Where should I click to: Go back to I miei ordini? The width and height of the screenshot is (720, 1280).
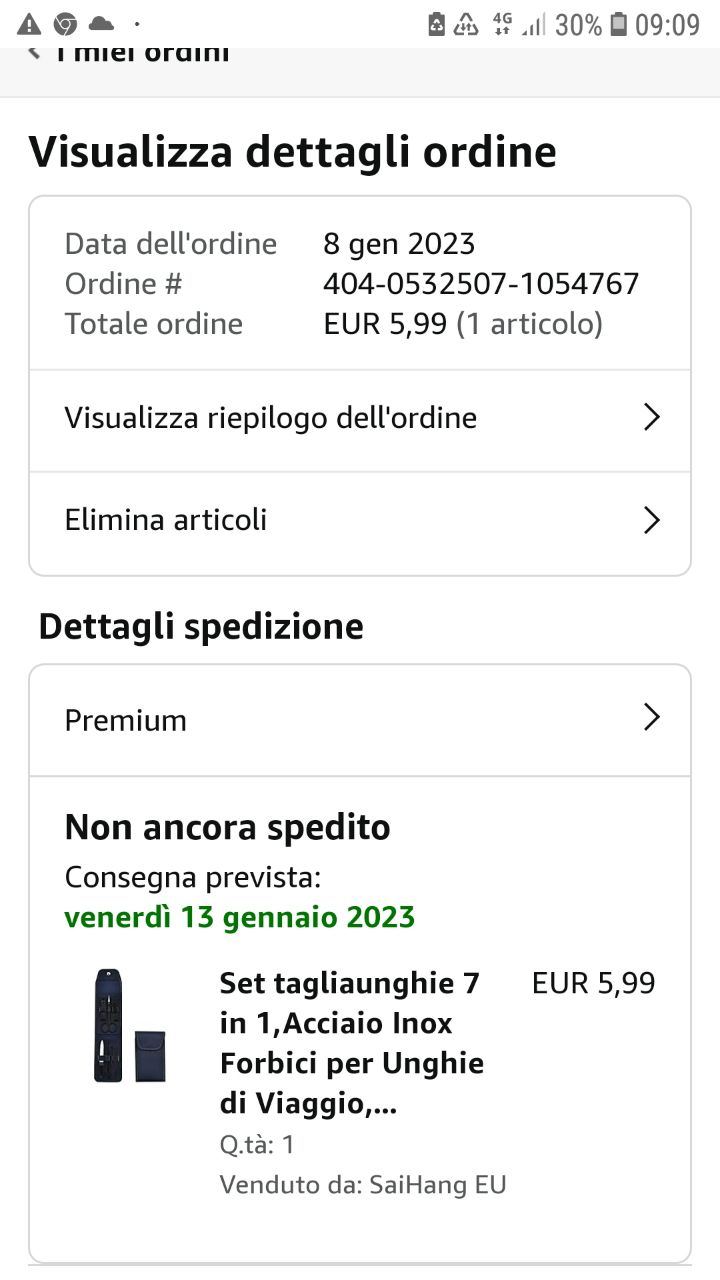[142, 53]
